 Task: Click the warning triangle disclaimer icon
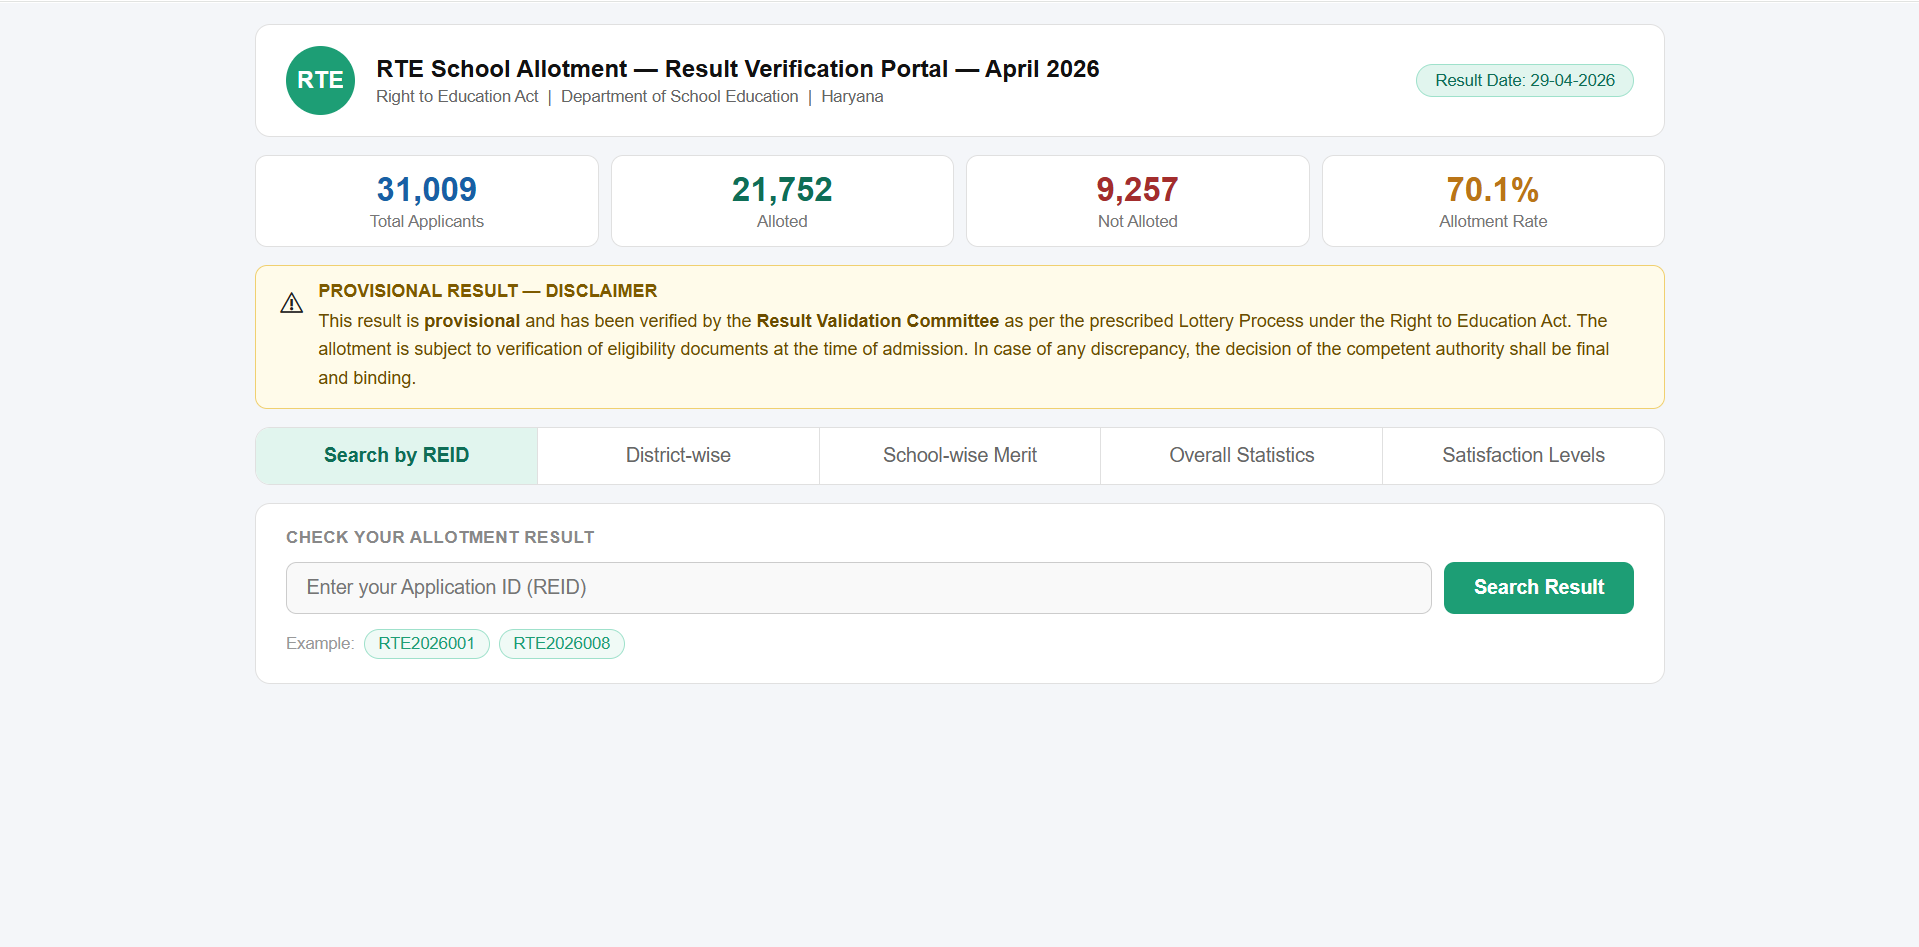point(291,303)
